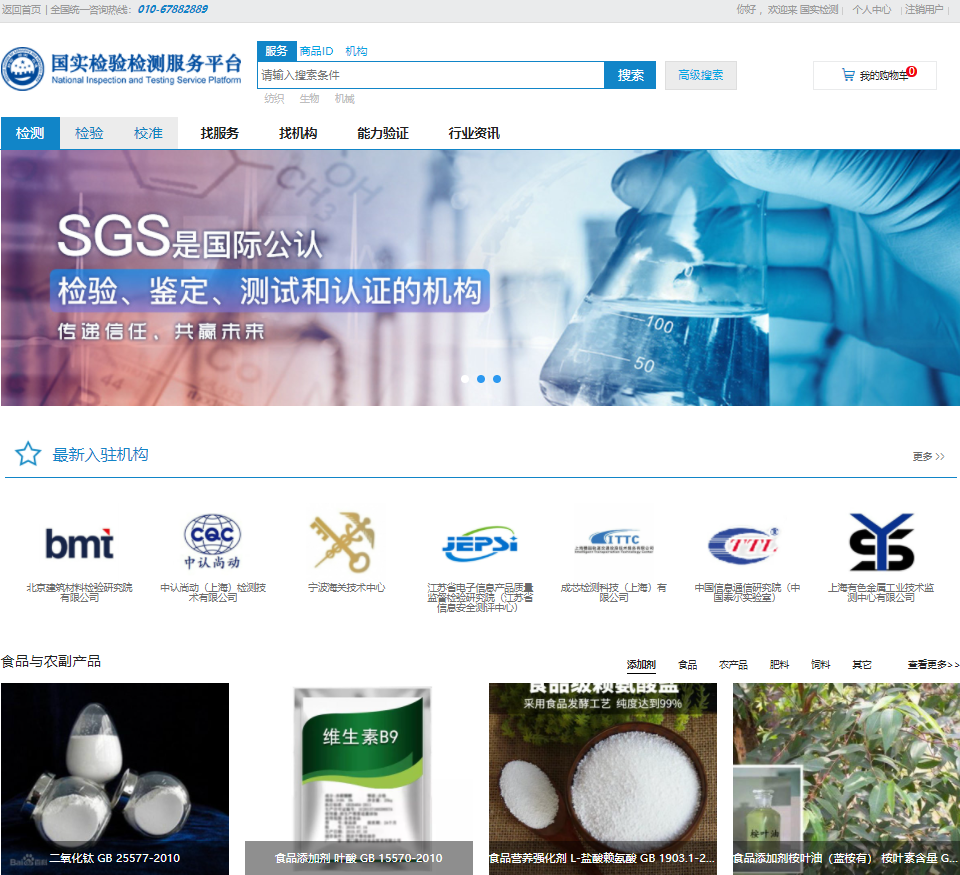This screenshot has height=875, width=960.
Task: Open the shopping cart icon
Action: 848,75
